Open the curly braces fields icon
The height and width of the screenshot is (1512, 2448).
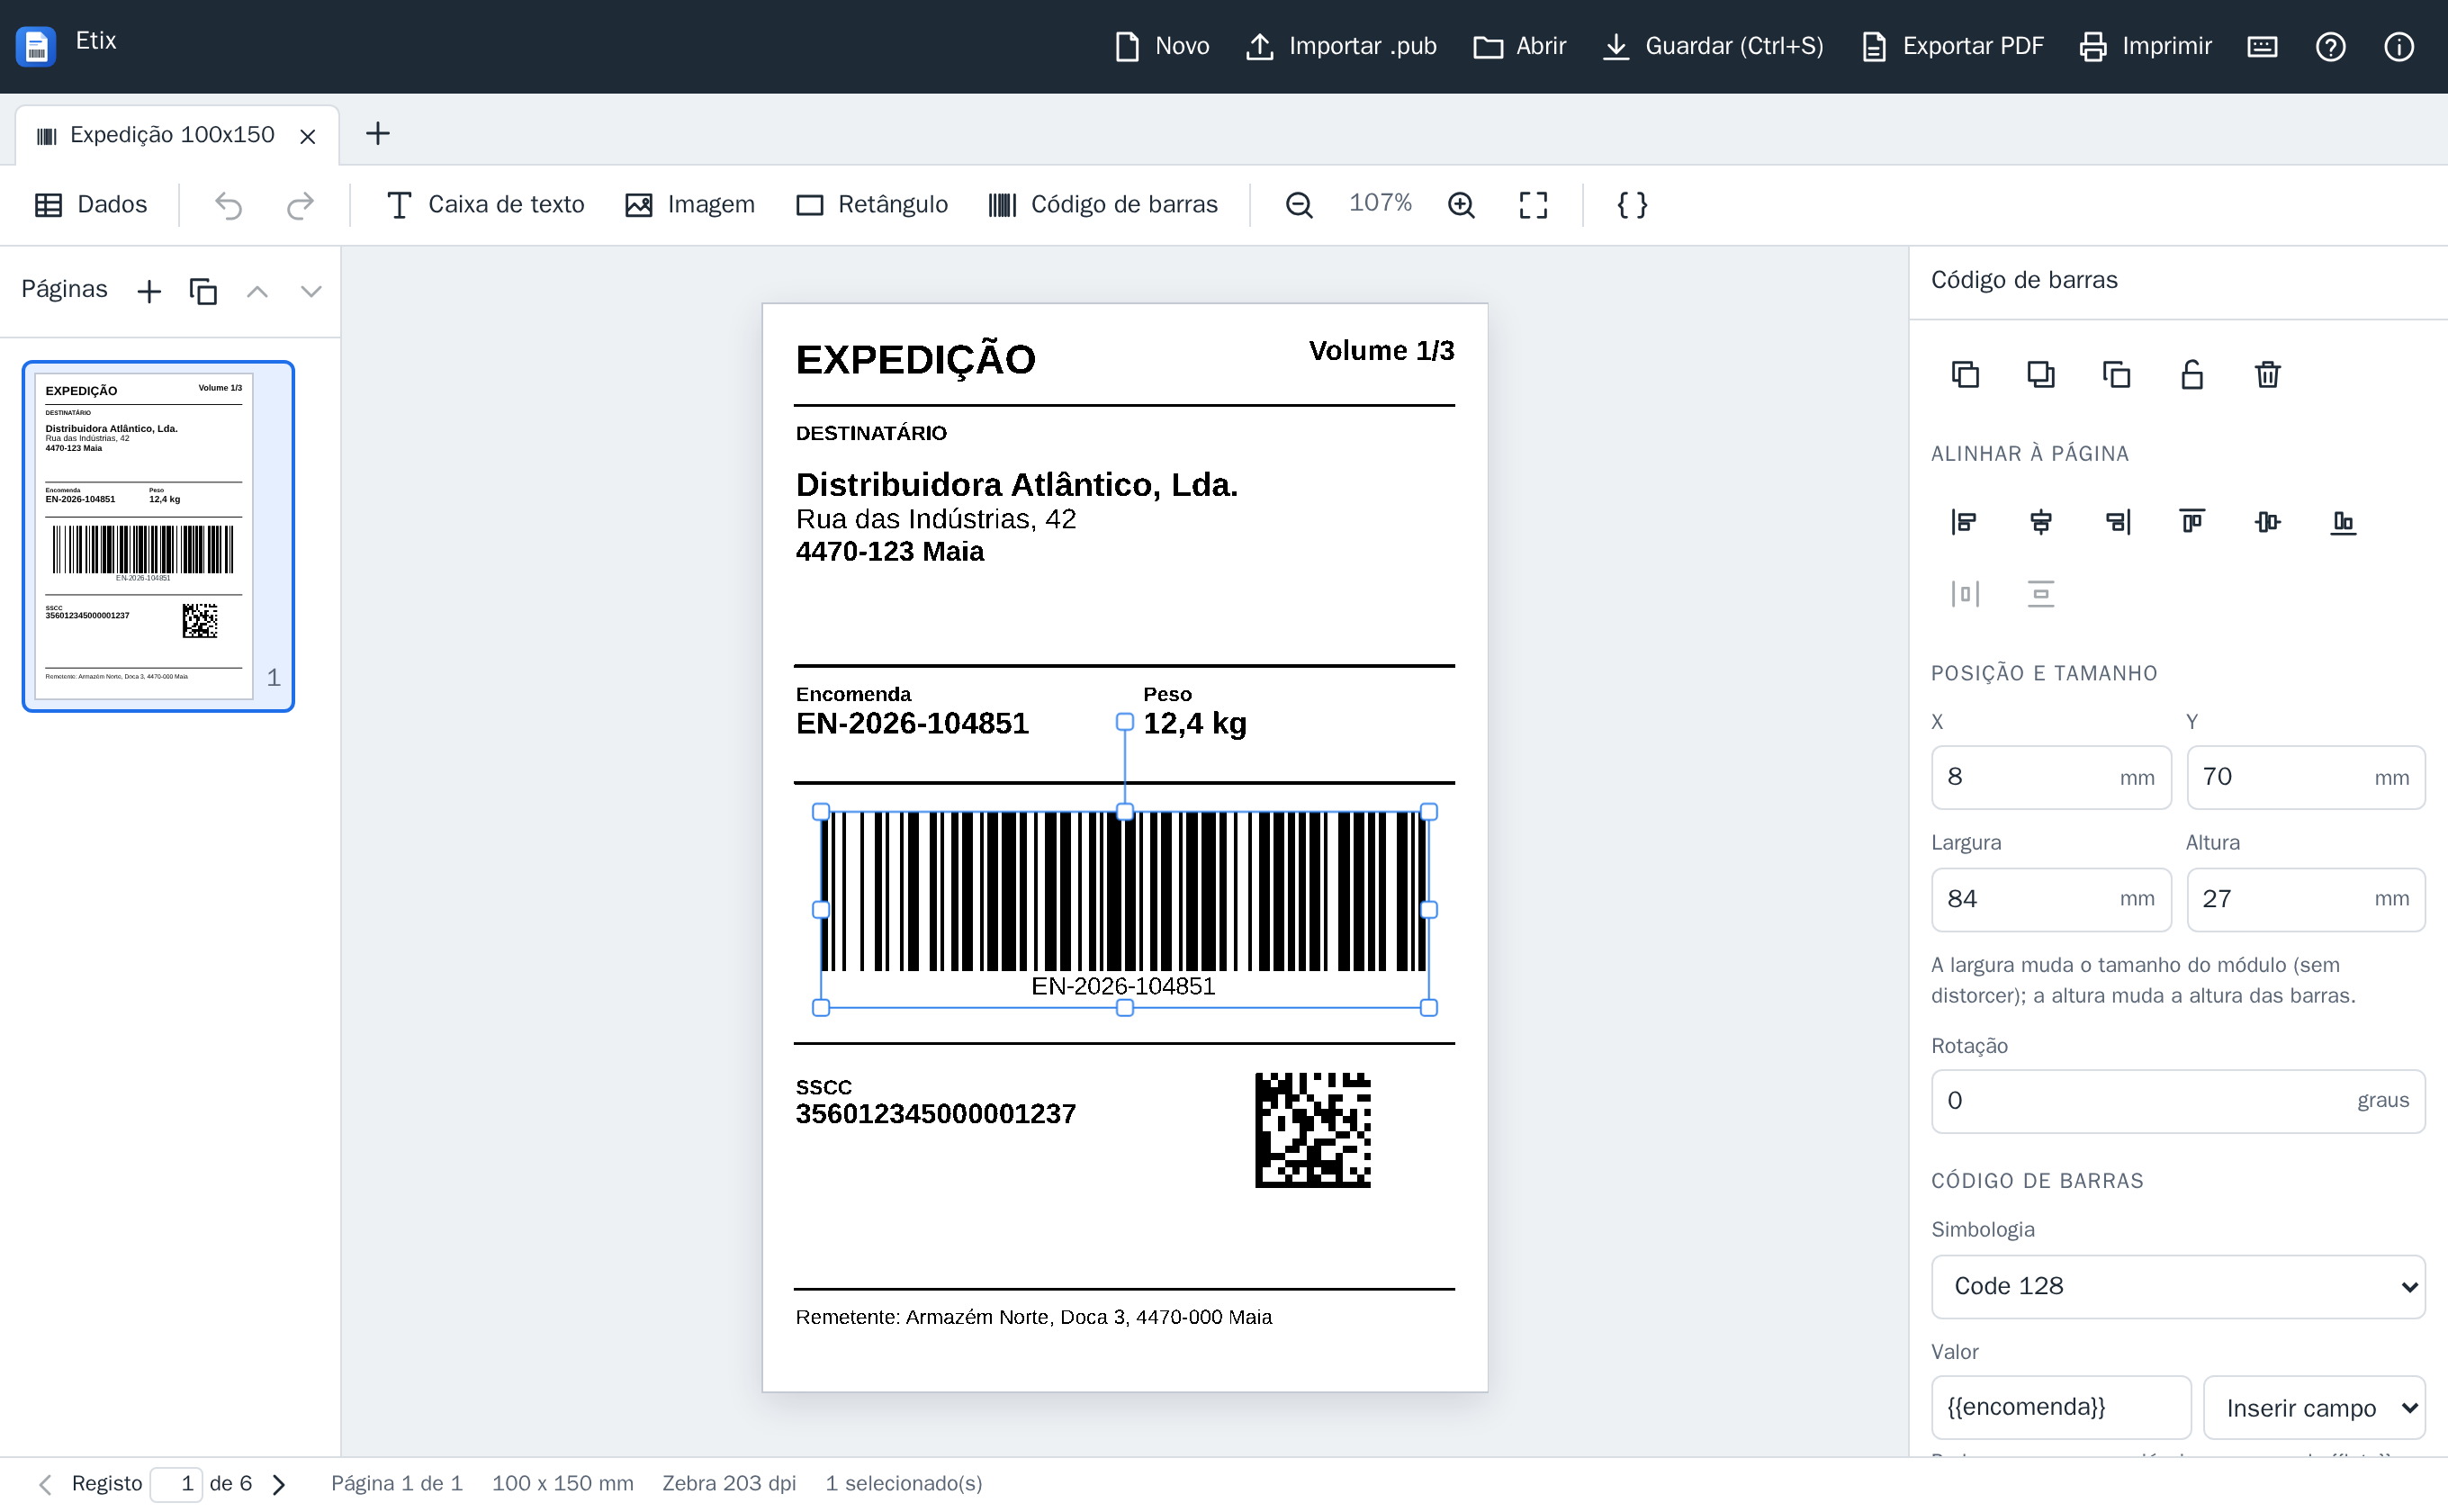pyautogui.click(x=1632, y=205)
